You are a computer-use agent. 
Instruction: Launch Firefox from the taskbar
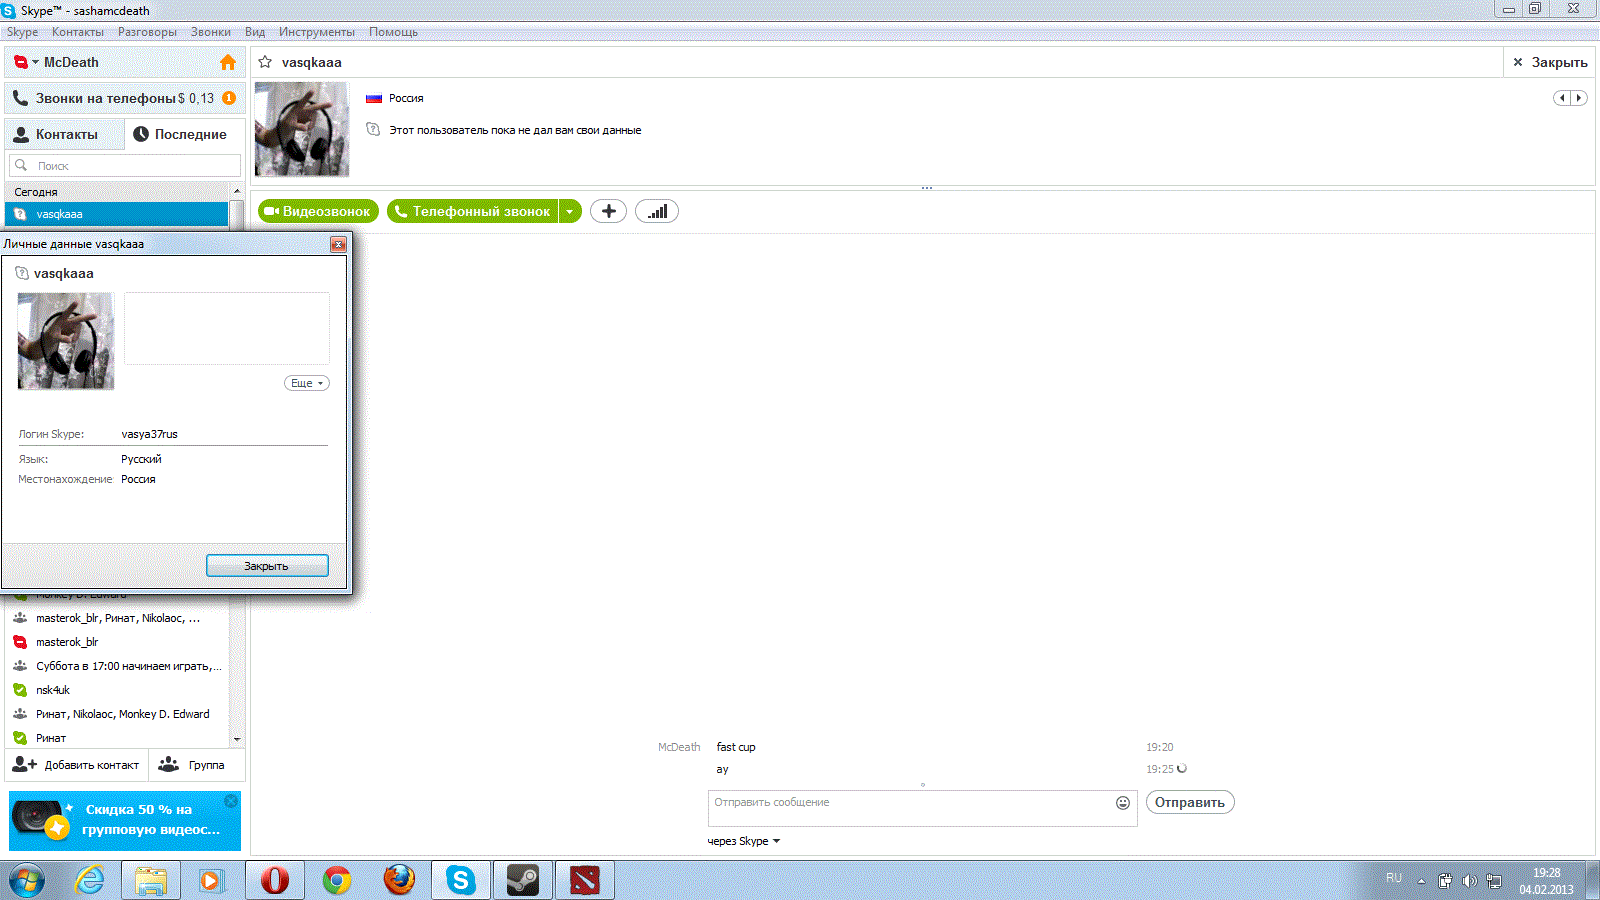coord(399,880)
